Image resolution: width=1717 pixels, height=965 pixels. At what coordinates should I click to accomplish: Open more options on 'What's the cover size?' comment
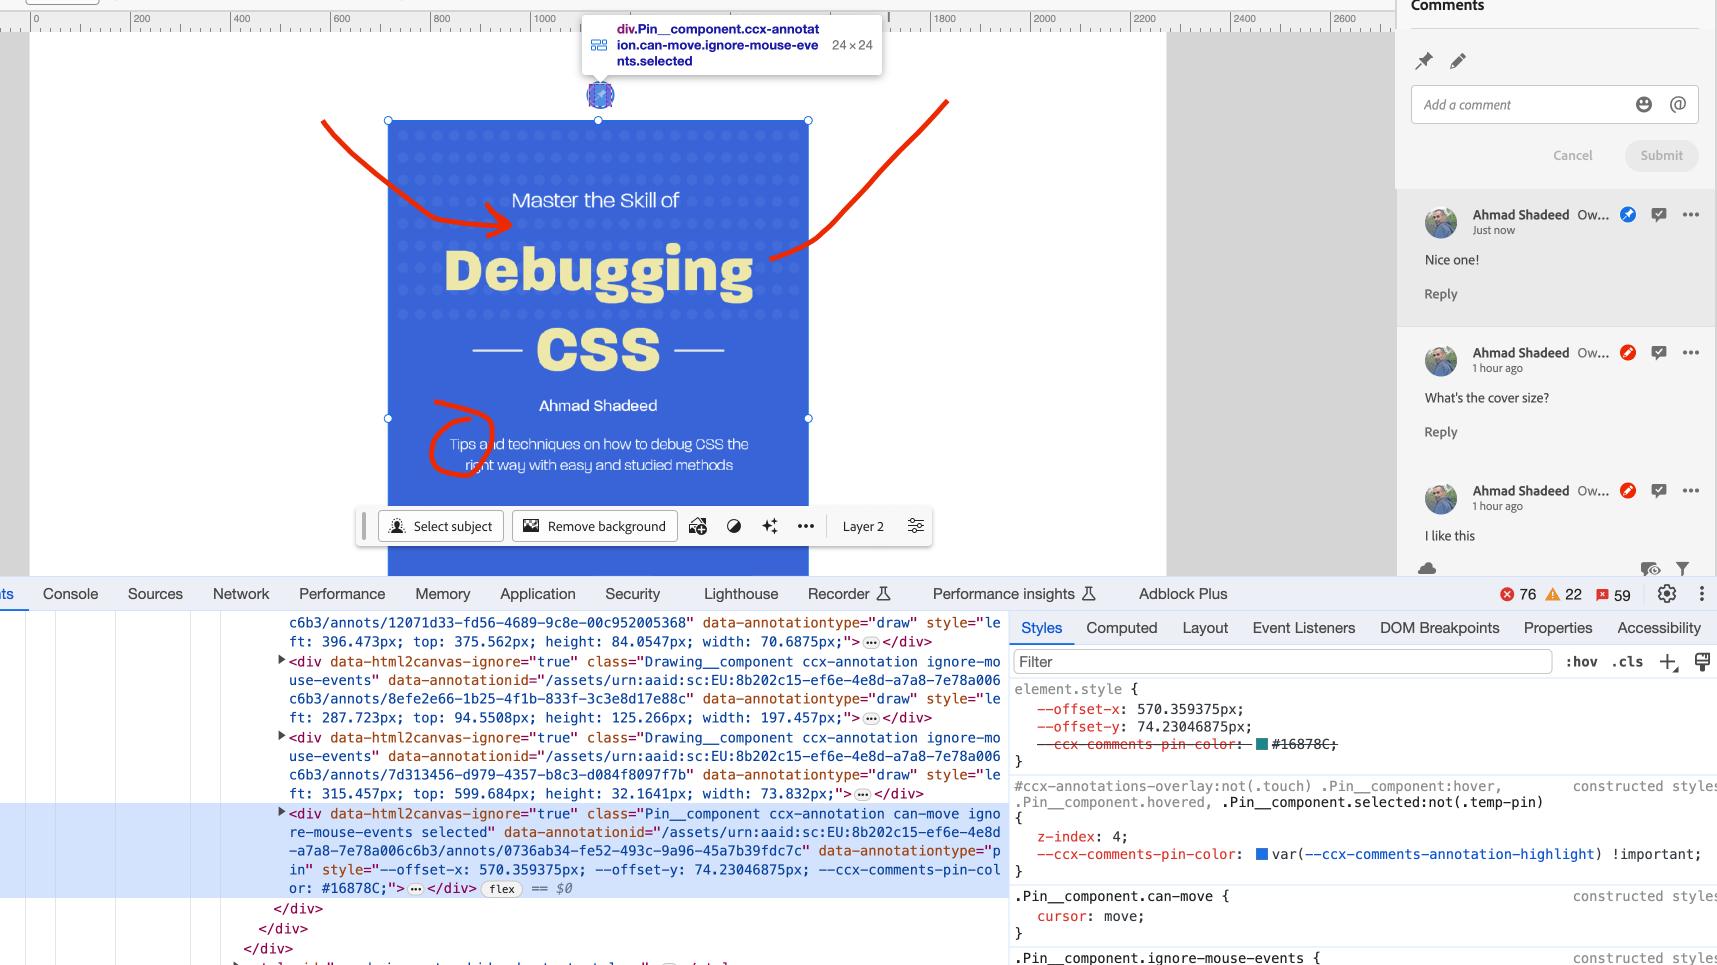coord(1690,353)
